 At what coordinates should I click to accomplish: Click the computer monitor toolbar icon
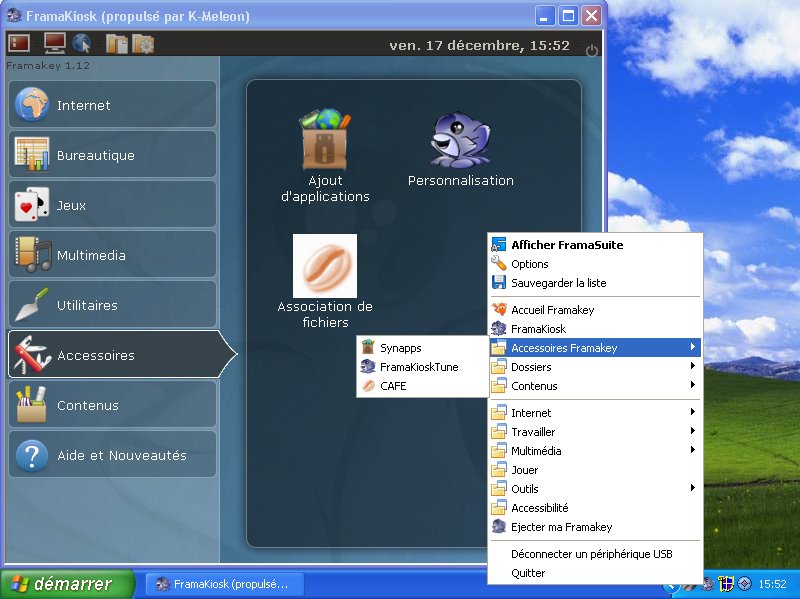(55, 43)
